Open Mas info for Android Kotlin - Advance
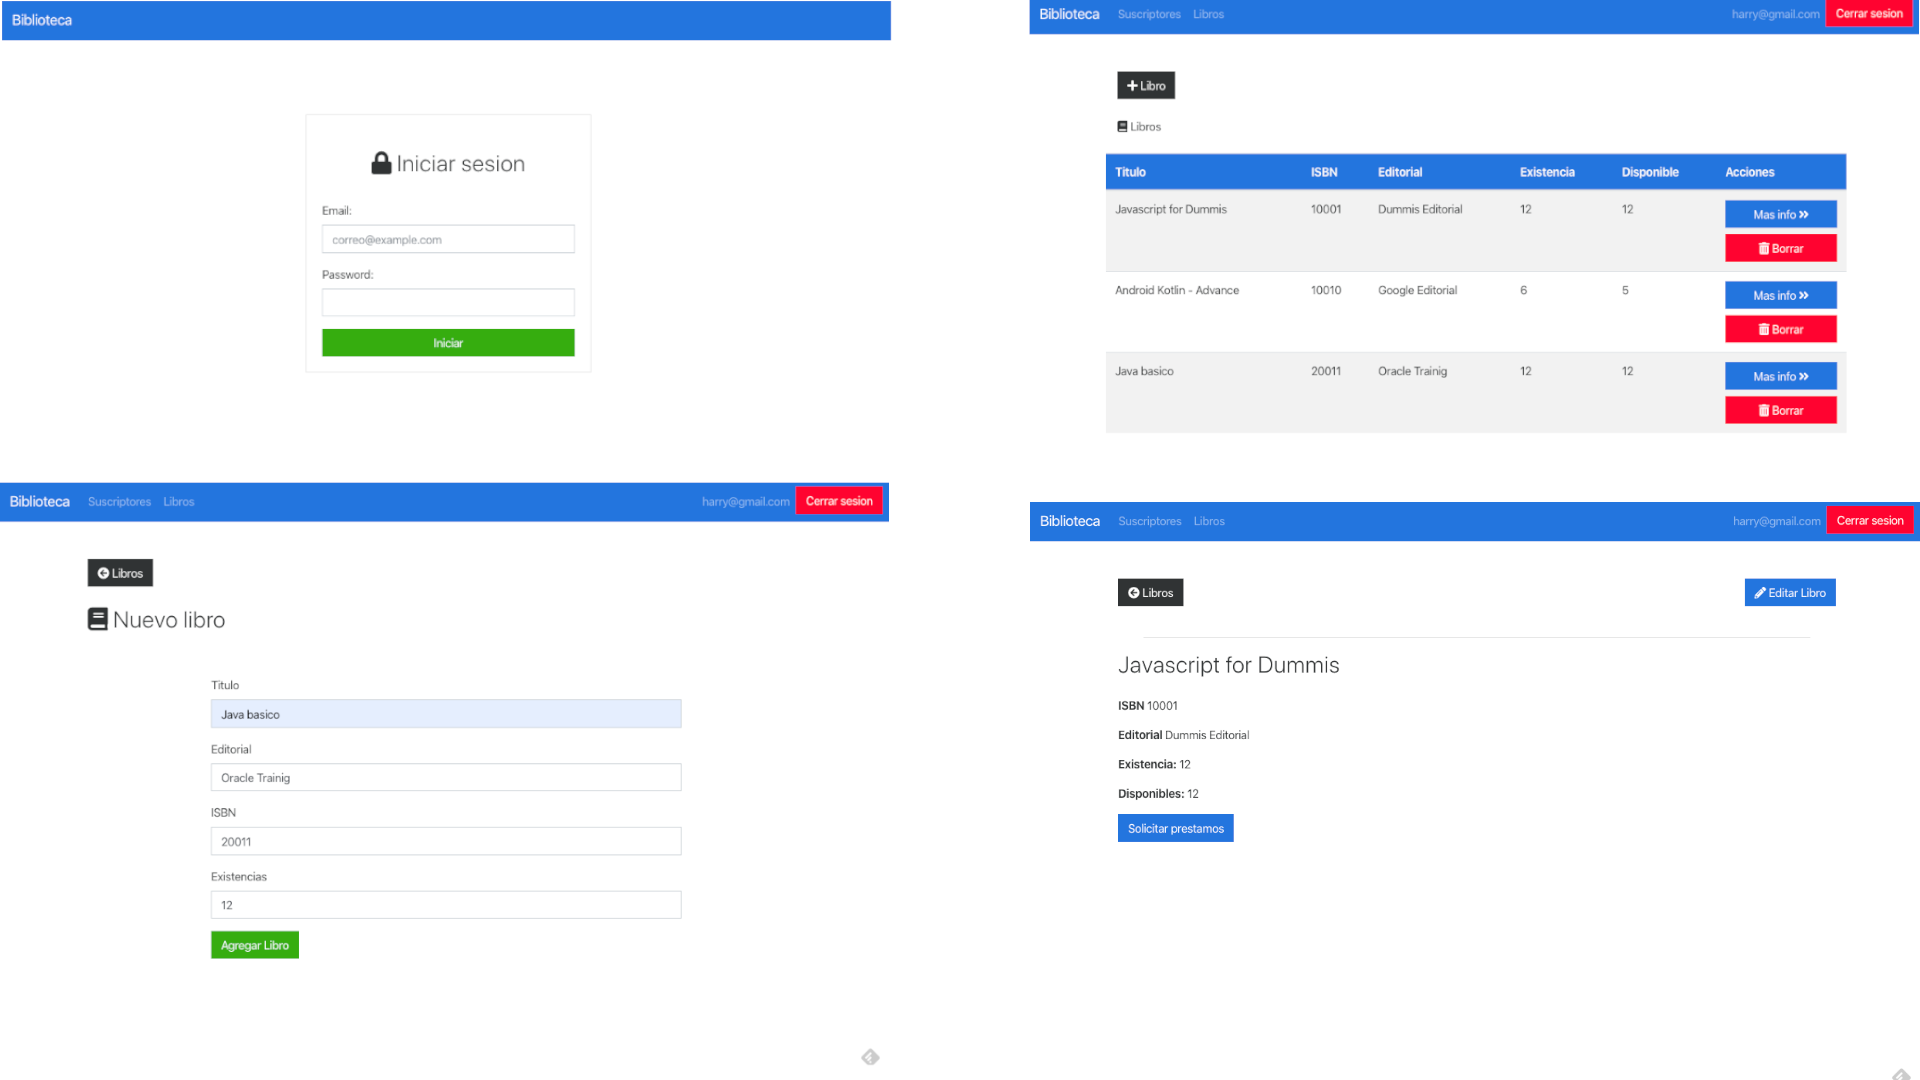 (x=1781, y=295)
